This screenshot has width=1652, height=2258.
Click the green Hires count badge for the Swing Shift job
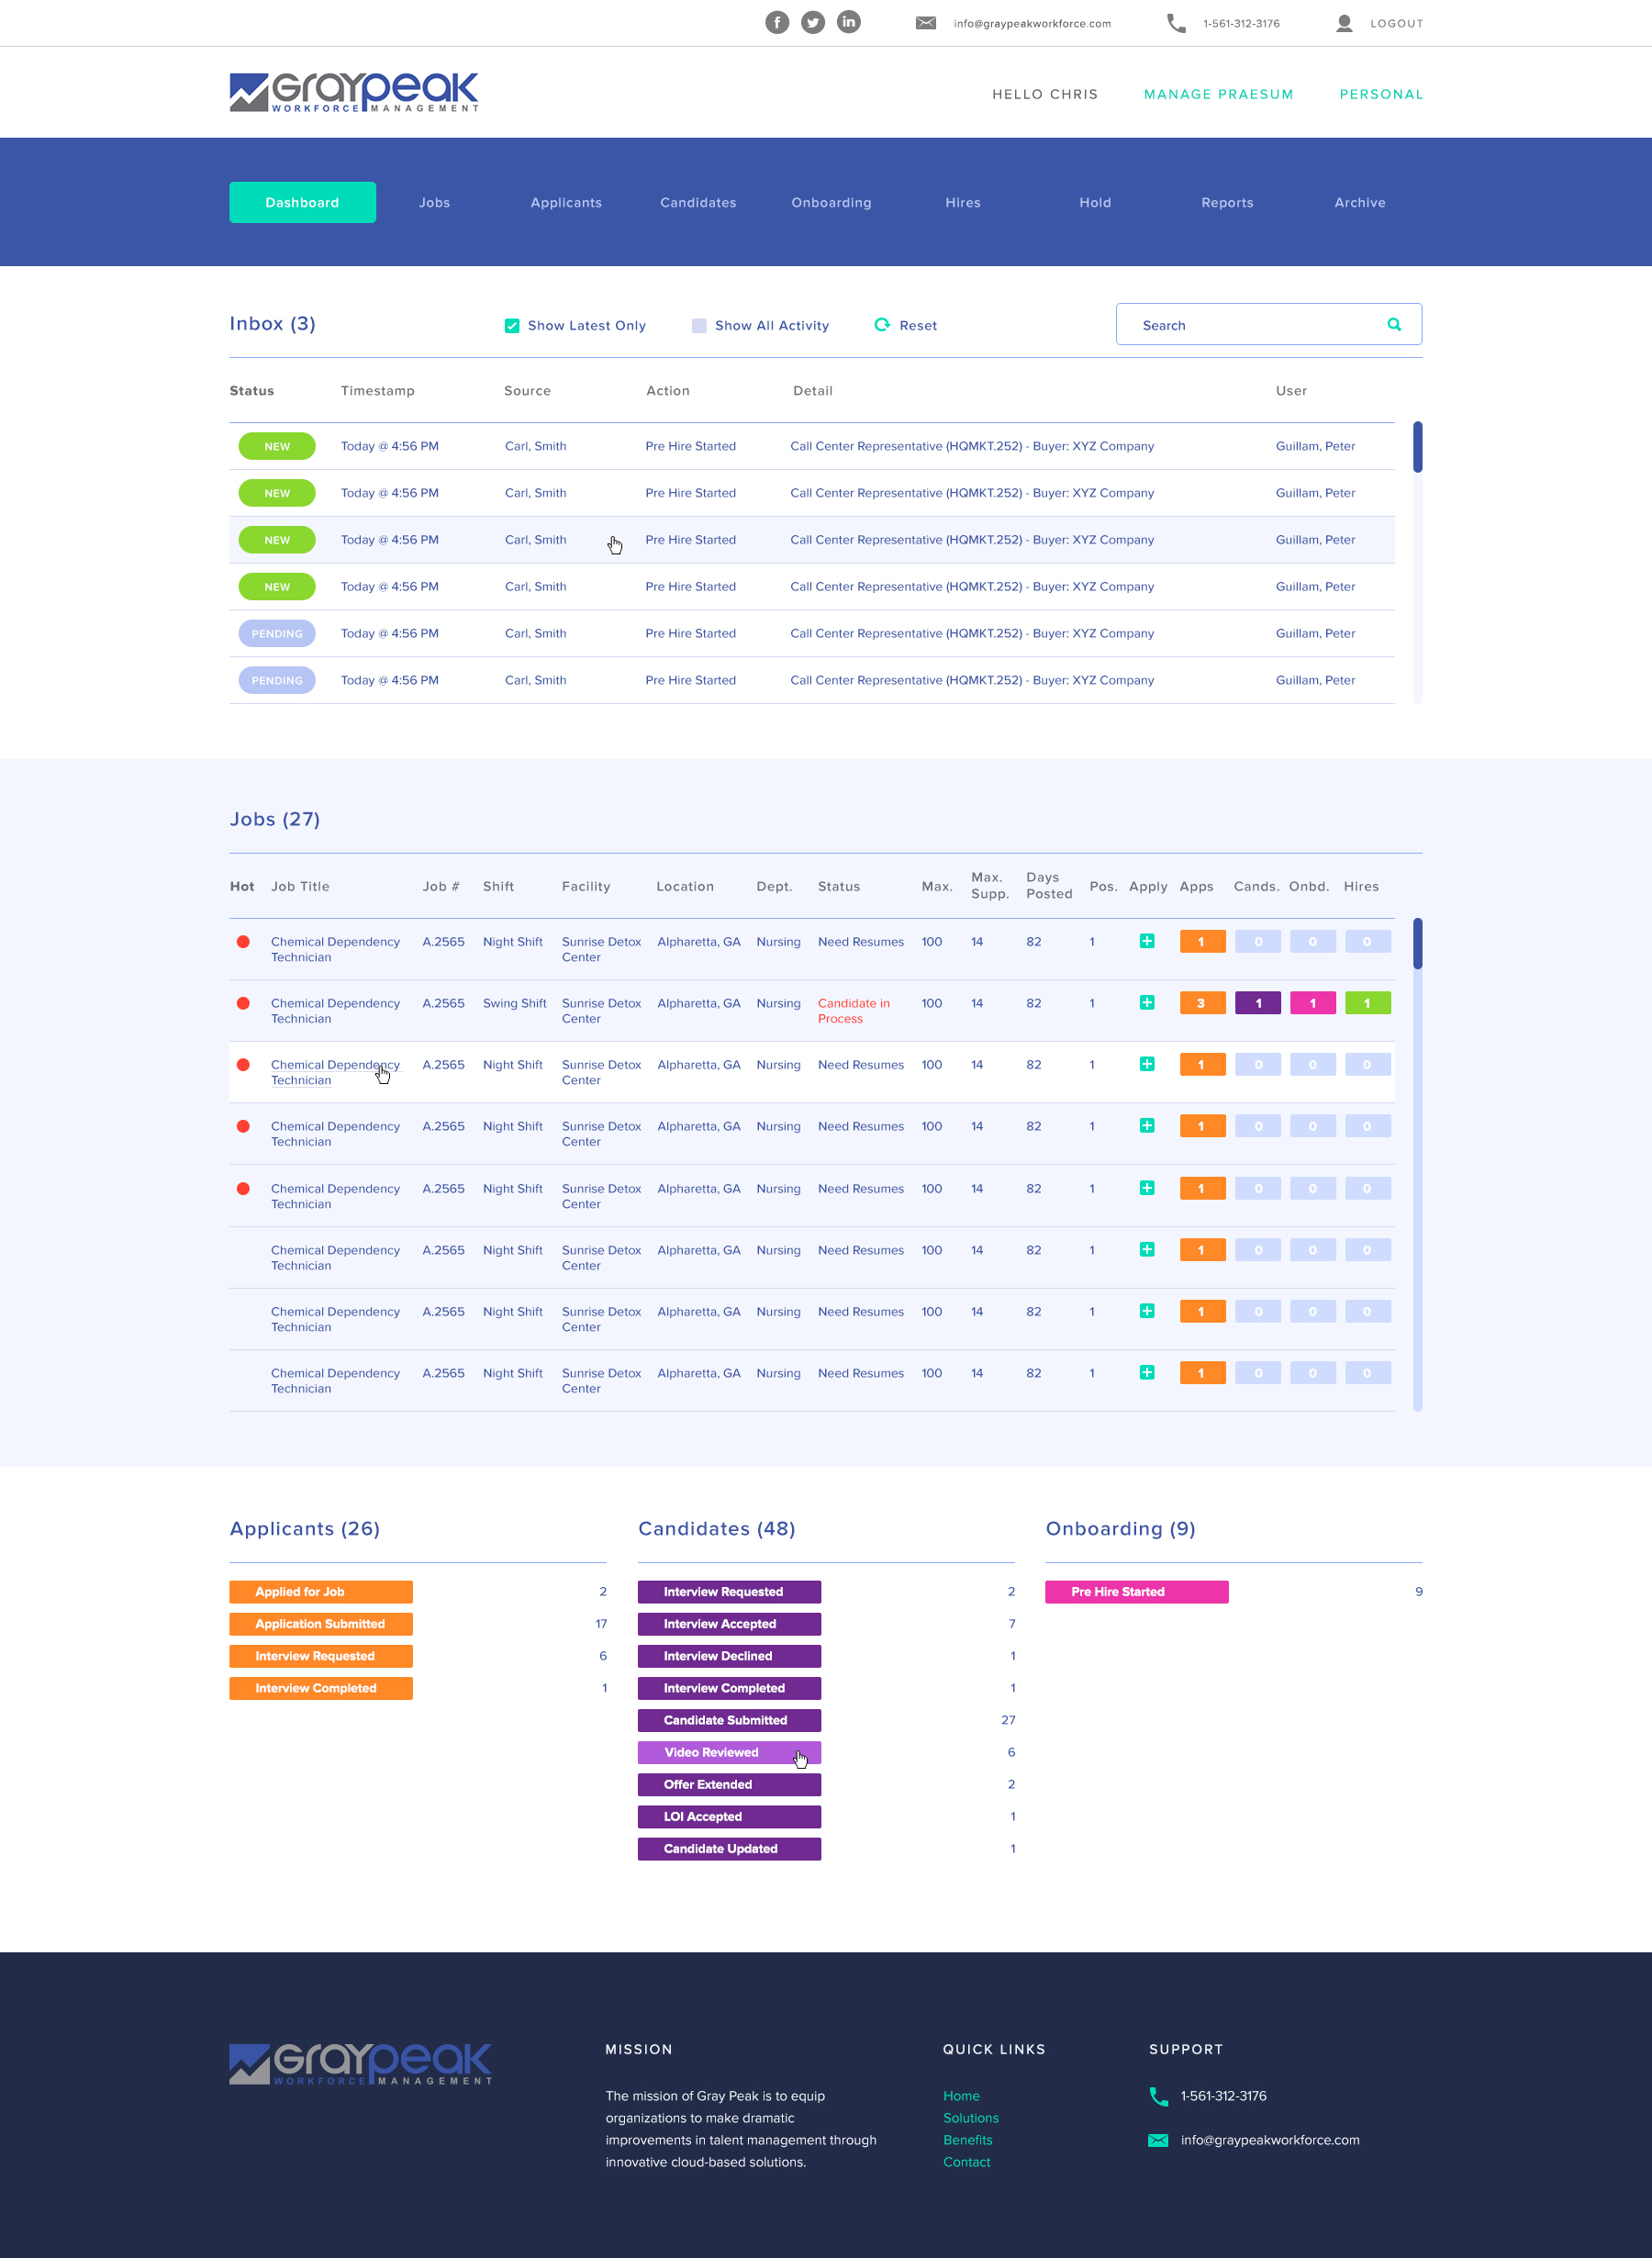tap(1367, 1003)
